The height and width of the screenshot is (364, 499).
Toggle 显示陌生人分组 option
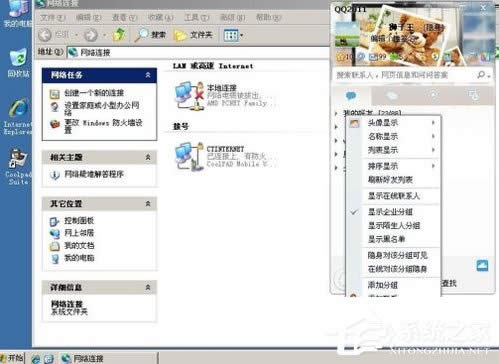point(401,226)
